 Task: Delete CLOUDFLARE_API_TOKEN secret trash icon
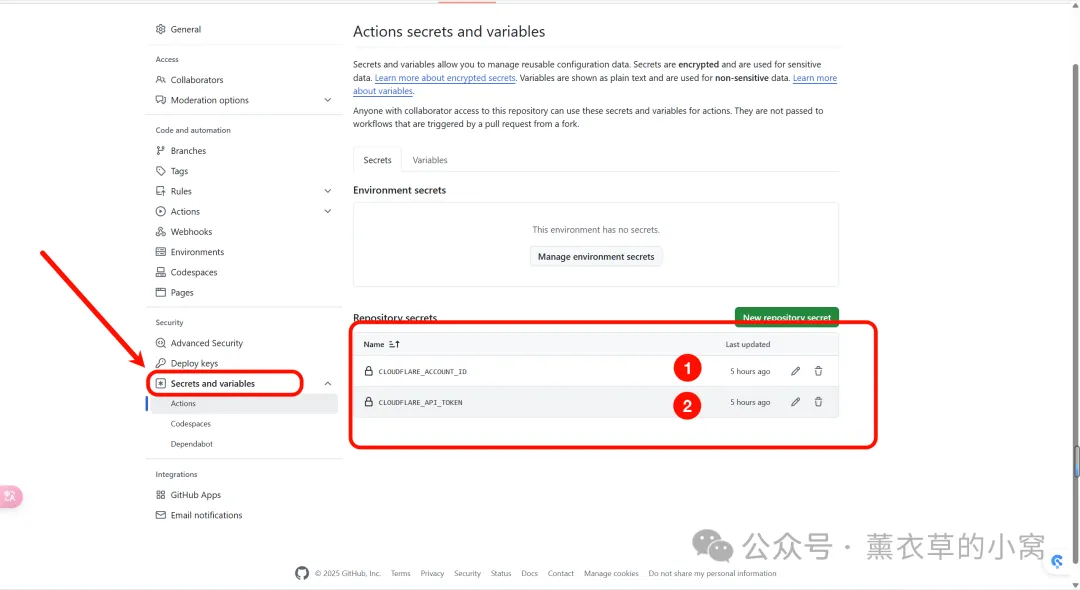pyautogui.click(x=818, y=402)
